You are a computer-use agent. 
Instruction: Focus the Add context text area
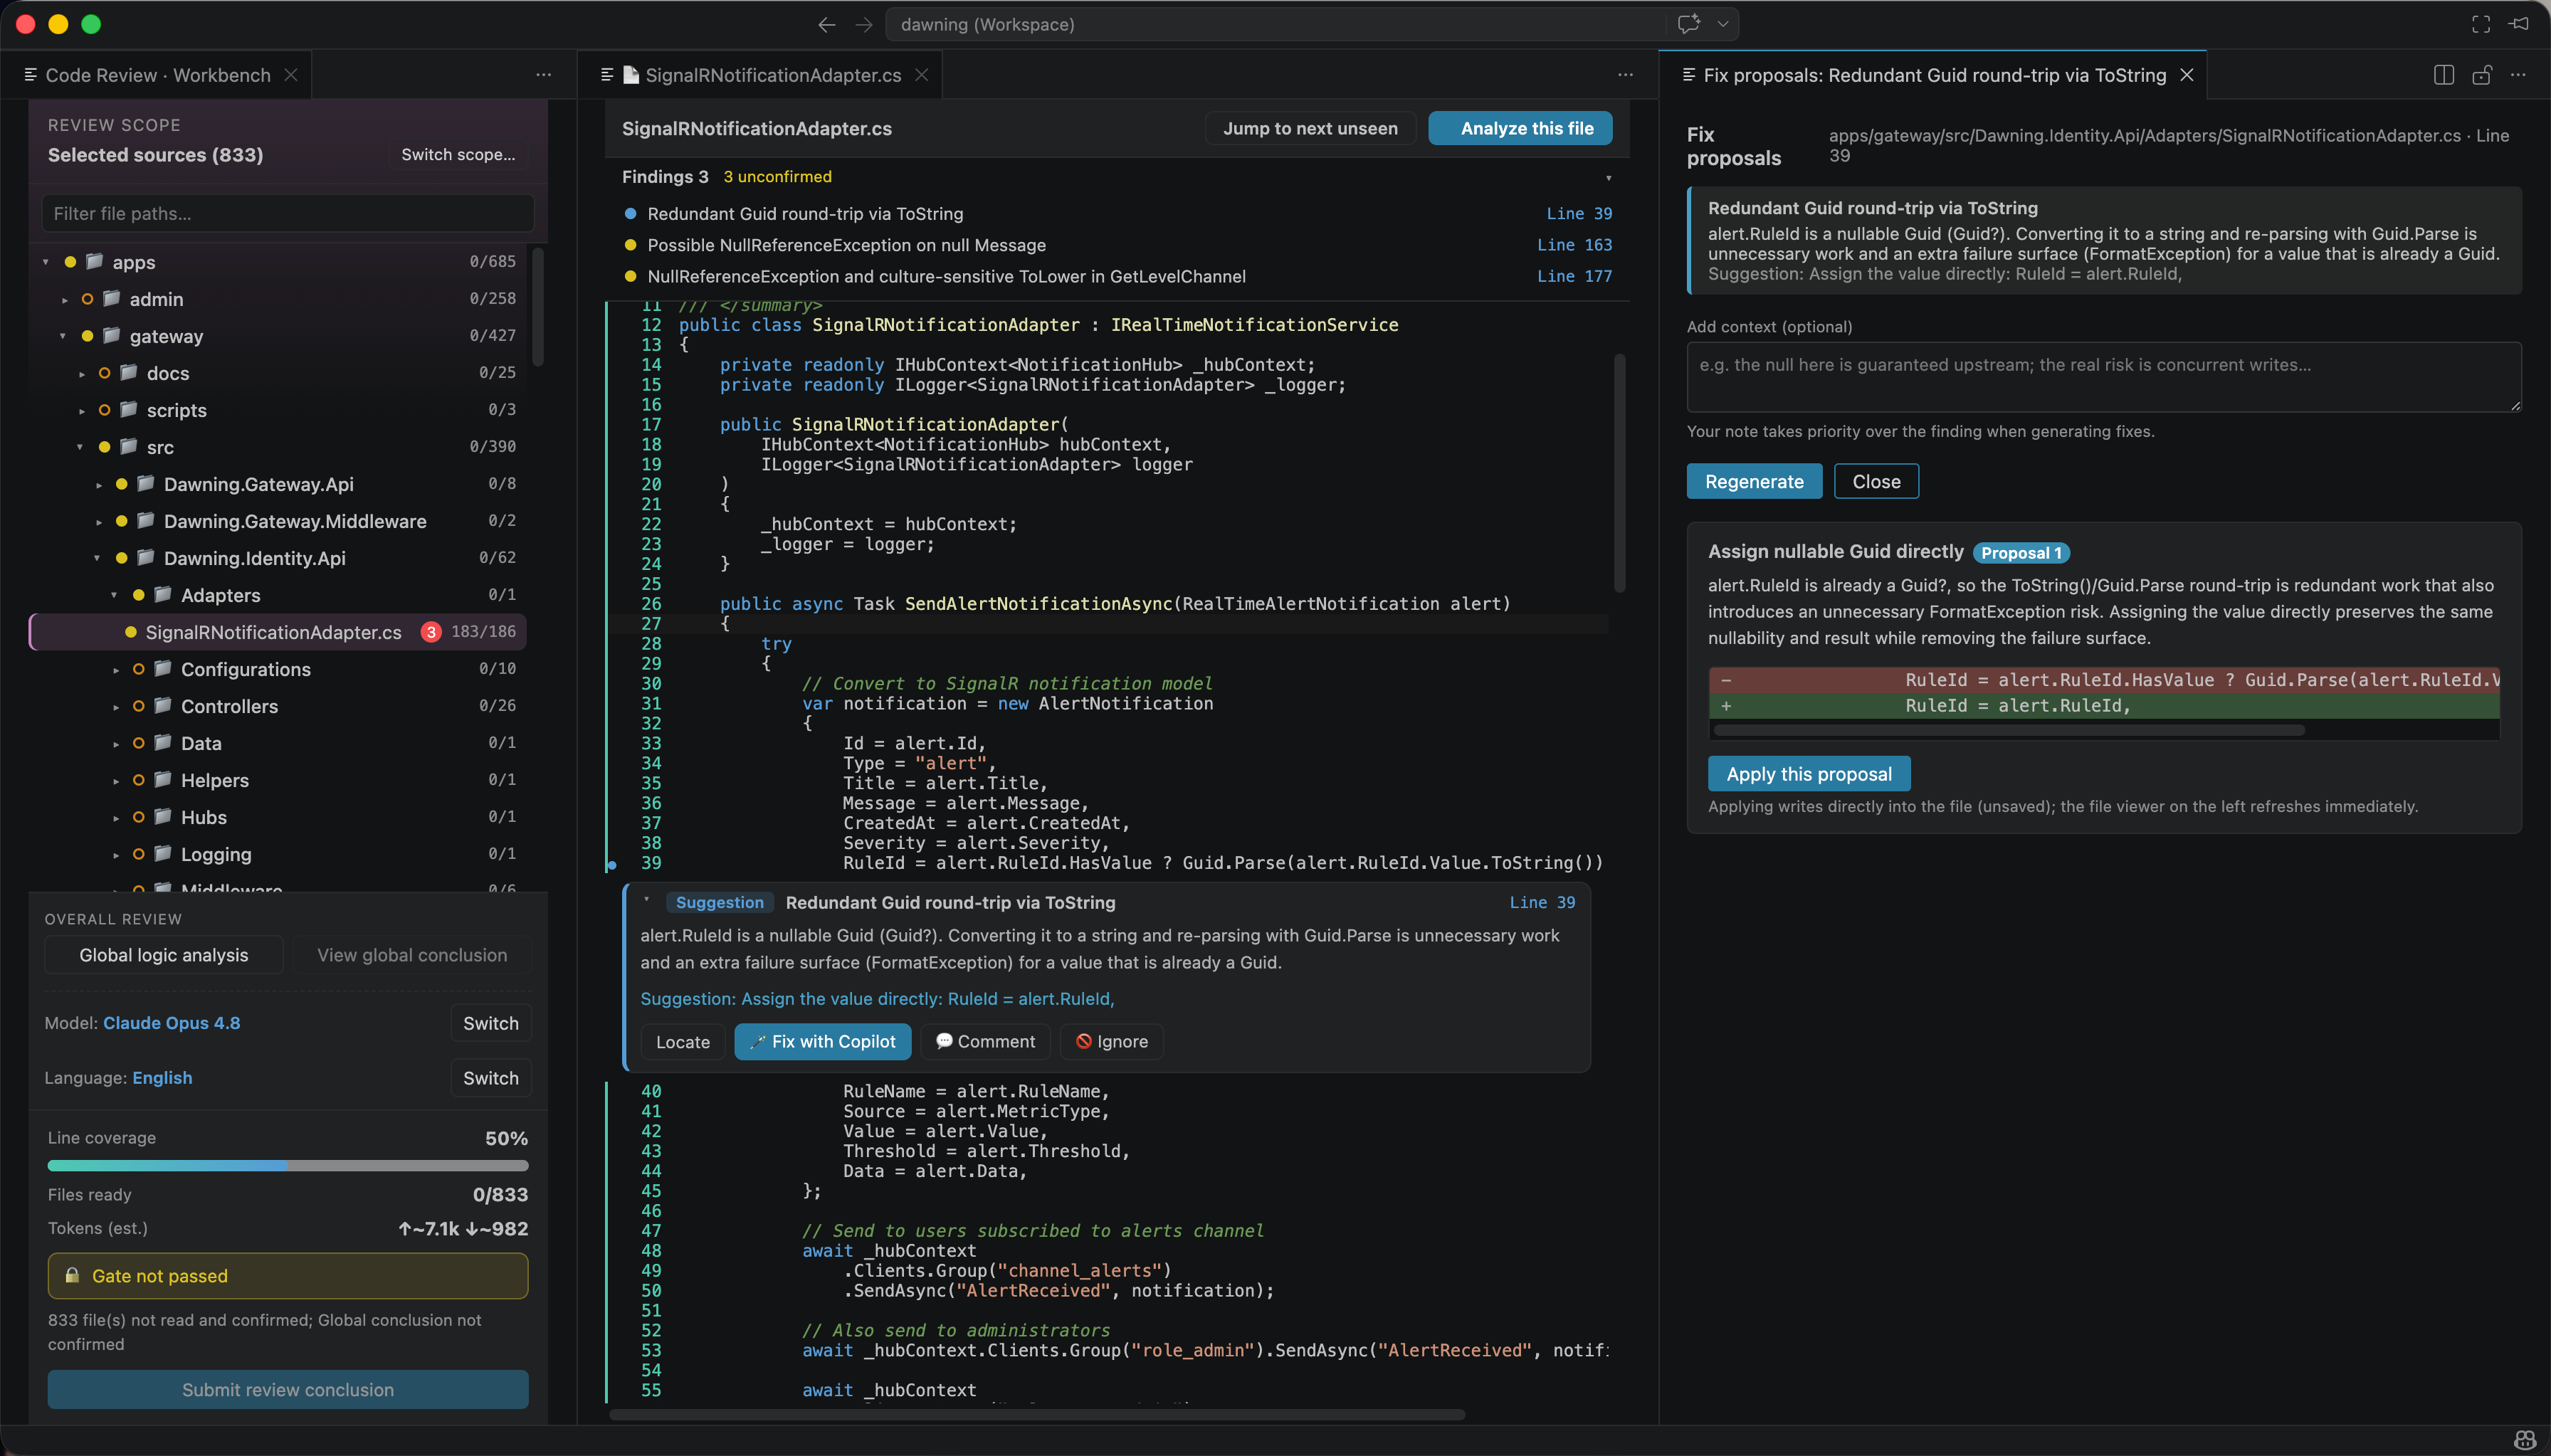[x=2104, y=377]
